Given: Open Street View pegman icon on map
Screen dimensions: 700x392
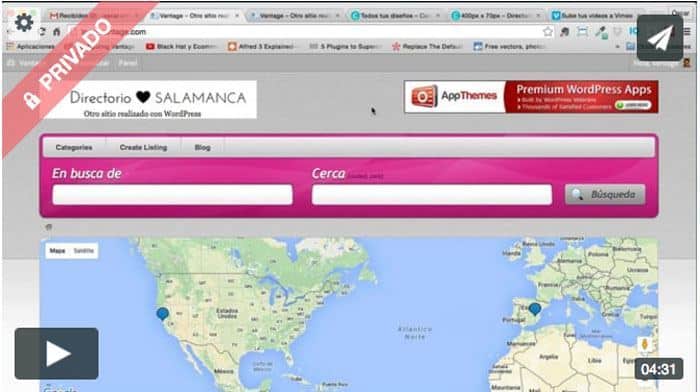Looking at the screenshot, I should point(645,344).
